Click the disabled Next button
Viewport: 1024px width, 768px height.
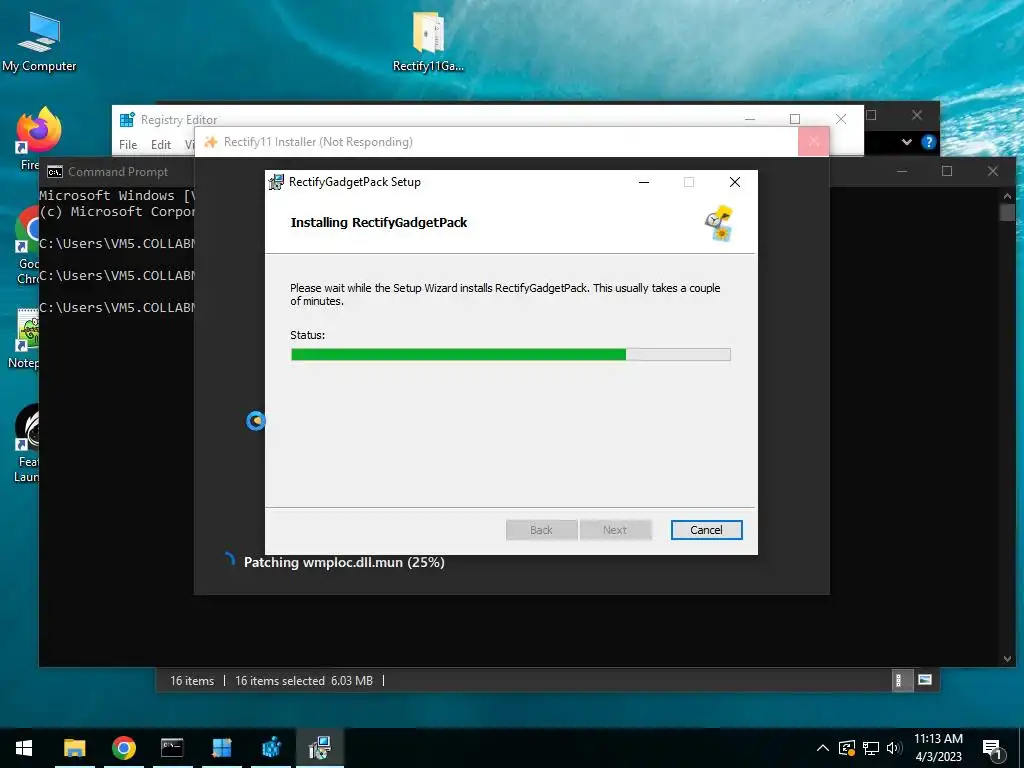pos(615,530)
